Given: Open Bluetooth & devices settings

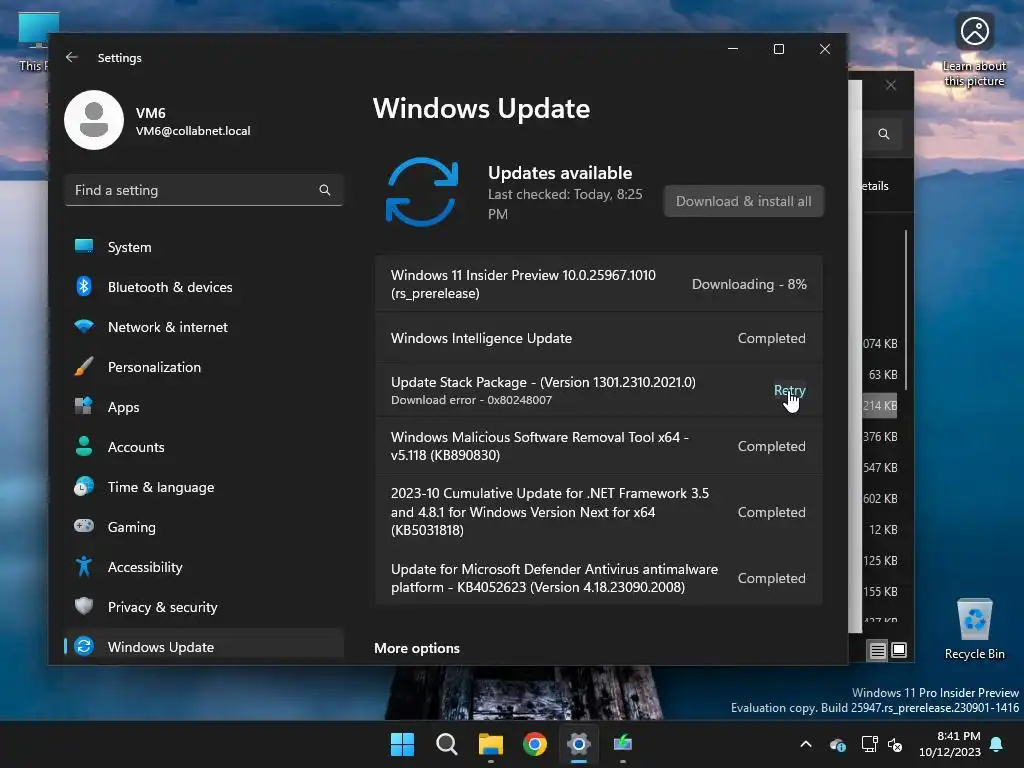Looking at the screenshot, I should click(204, 287).
